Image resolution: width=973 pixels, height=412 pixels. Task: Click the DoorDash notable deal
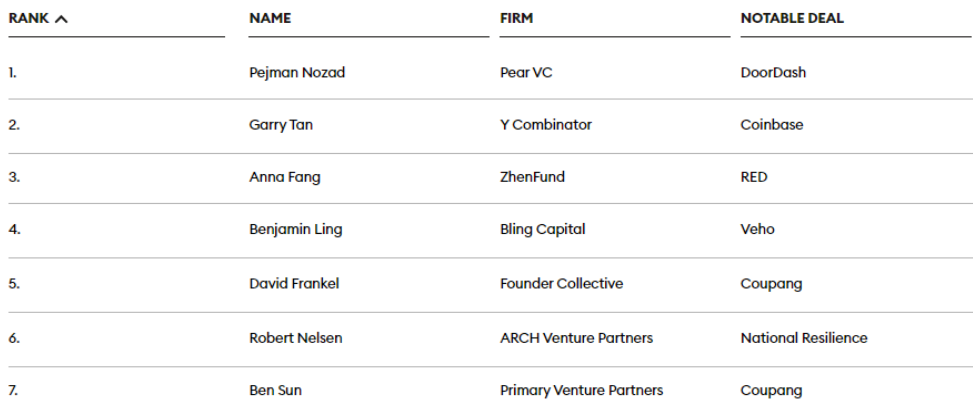click(x=773, y=73)
